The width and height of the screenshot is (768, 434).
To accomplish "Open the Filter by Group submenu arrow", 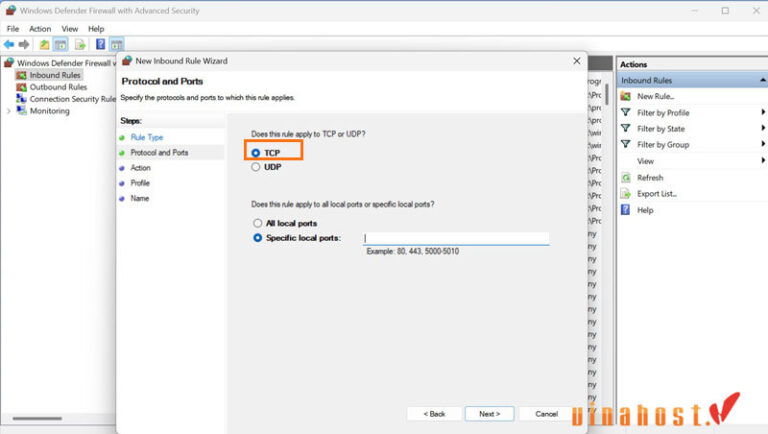I will 763,144.
